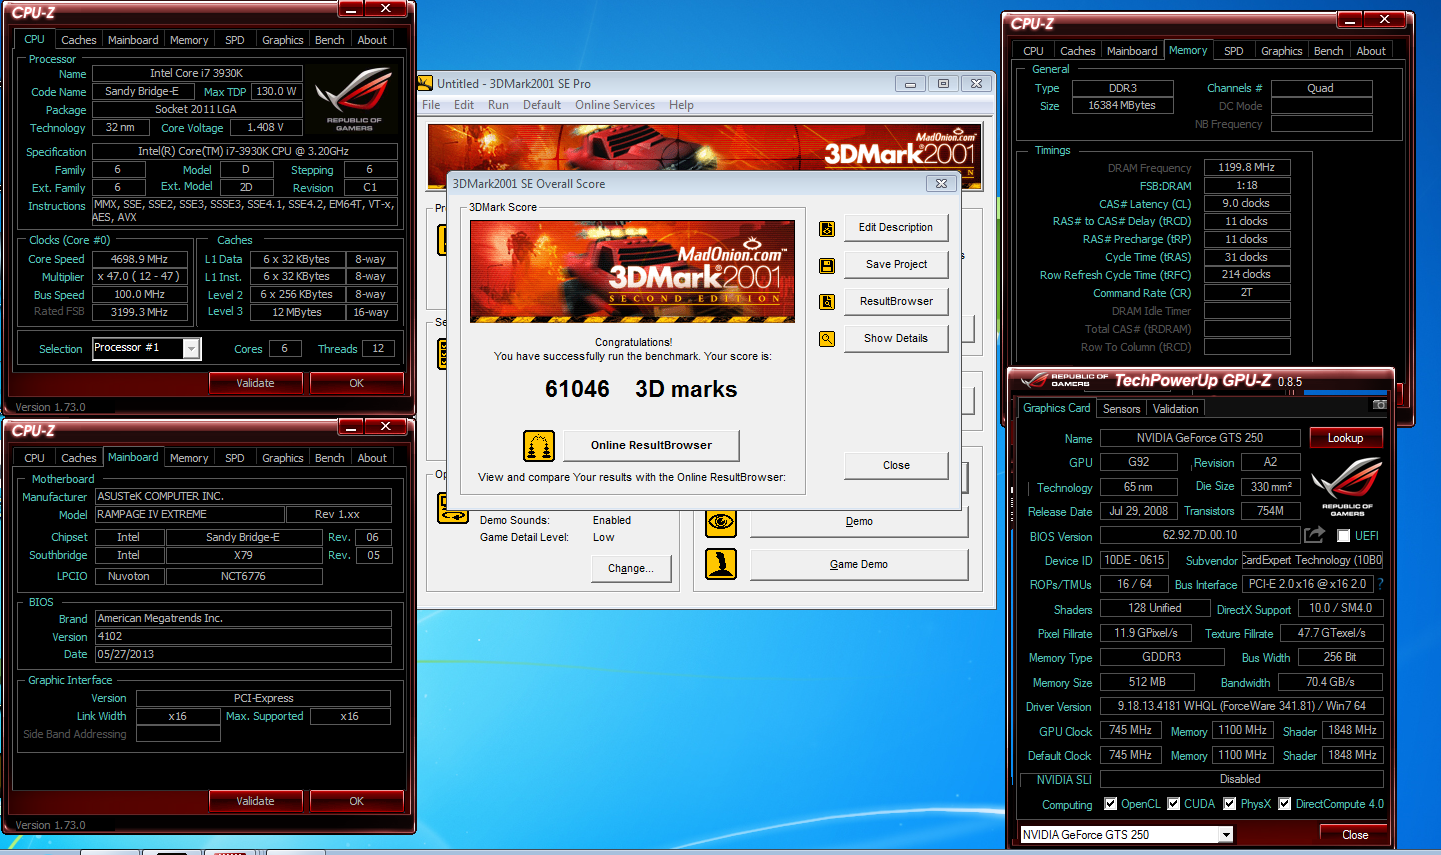This screenshot has height=855, width=1441.
Task: Click the Subvendor CardExpert Technology field
Action: click(1312, 561)
